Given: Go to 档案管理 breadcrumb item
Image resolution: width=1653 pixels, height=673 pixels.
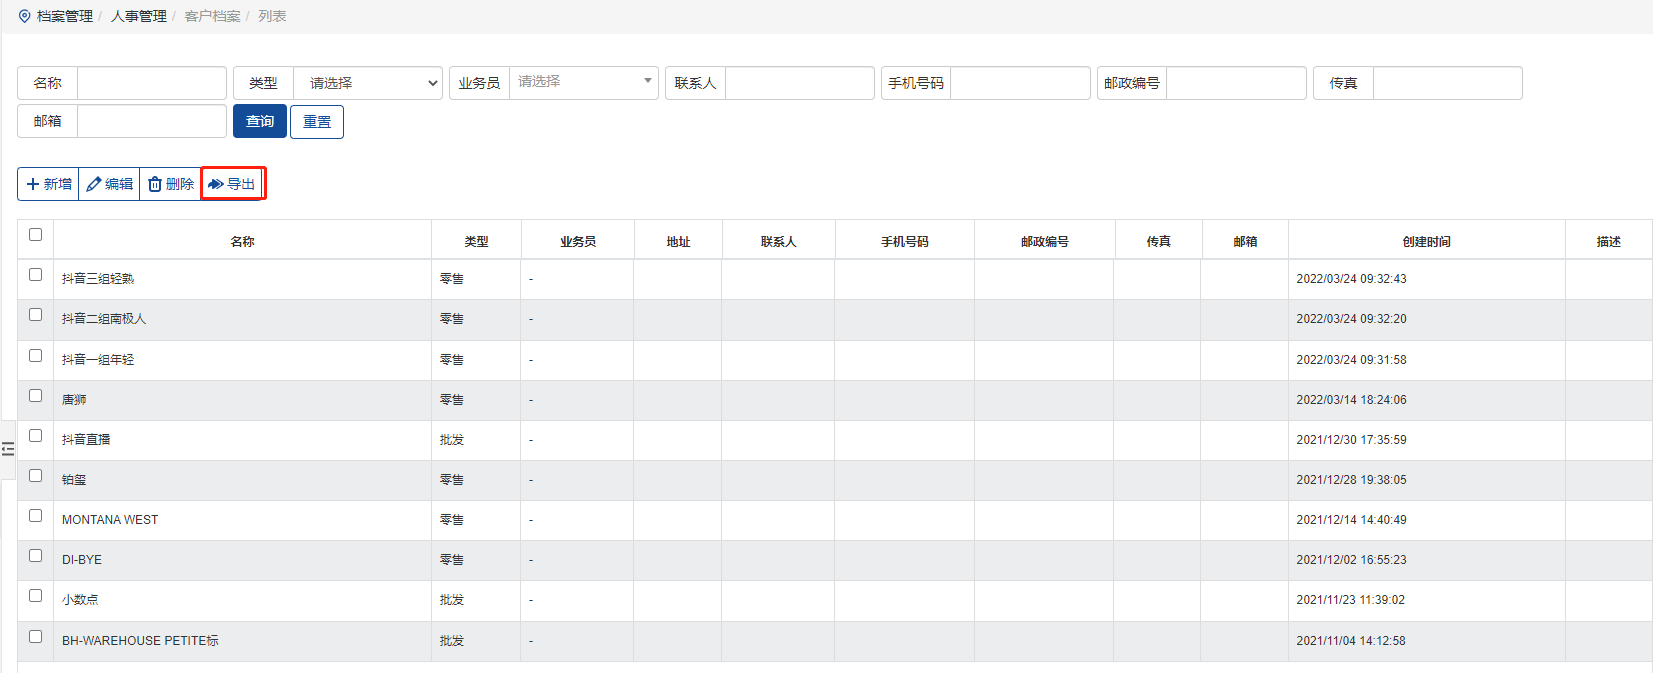Looking at the screenshot, I should tap(65, 17).
